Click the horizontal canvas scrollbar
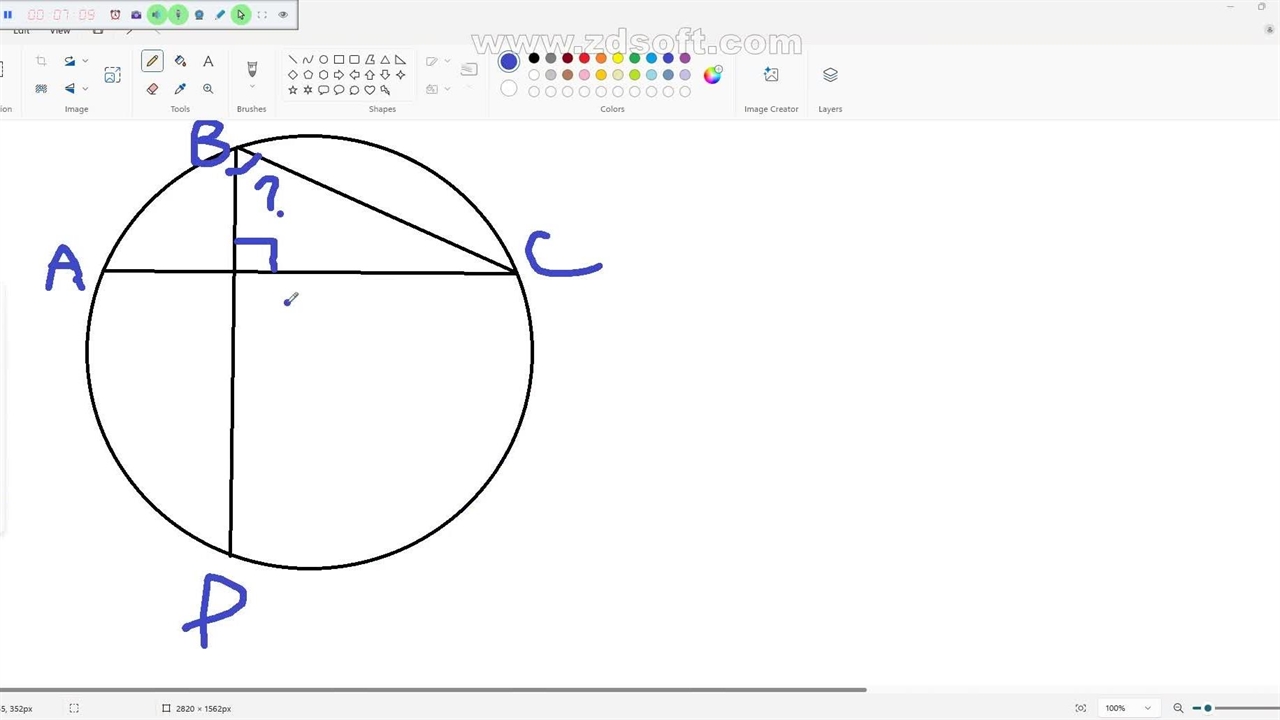This screenshot has height=720, width=1280. click(x=432, y=689)
